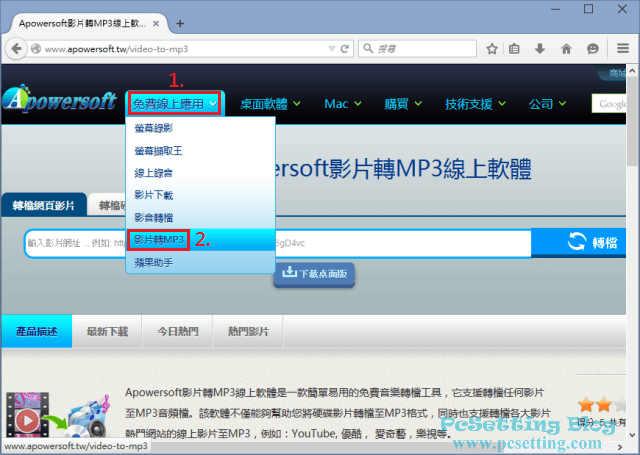Click the Google site search box
This screenshot has height=455, width=640.
[x=609, y=104]
